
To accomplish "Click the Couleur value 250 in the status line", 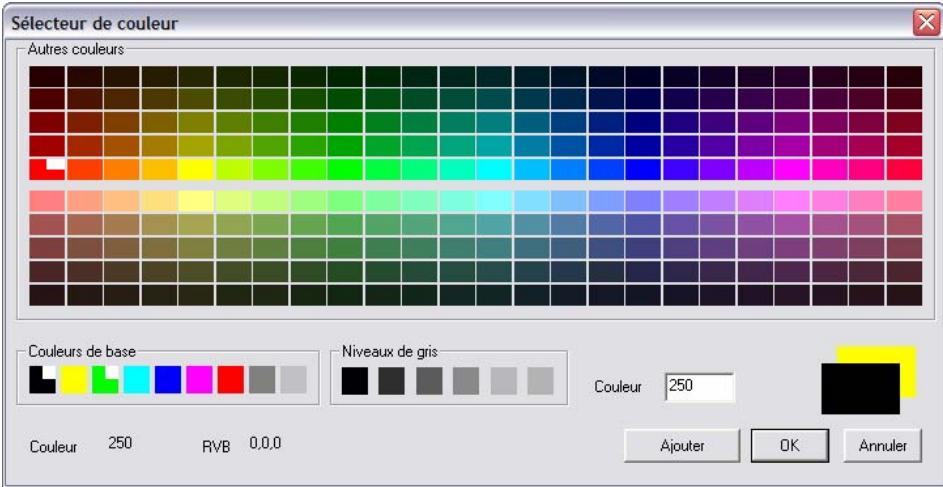I will click(x=120, y=444).
